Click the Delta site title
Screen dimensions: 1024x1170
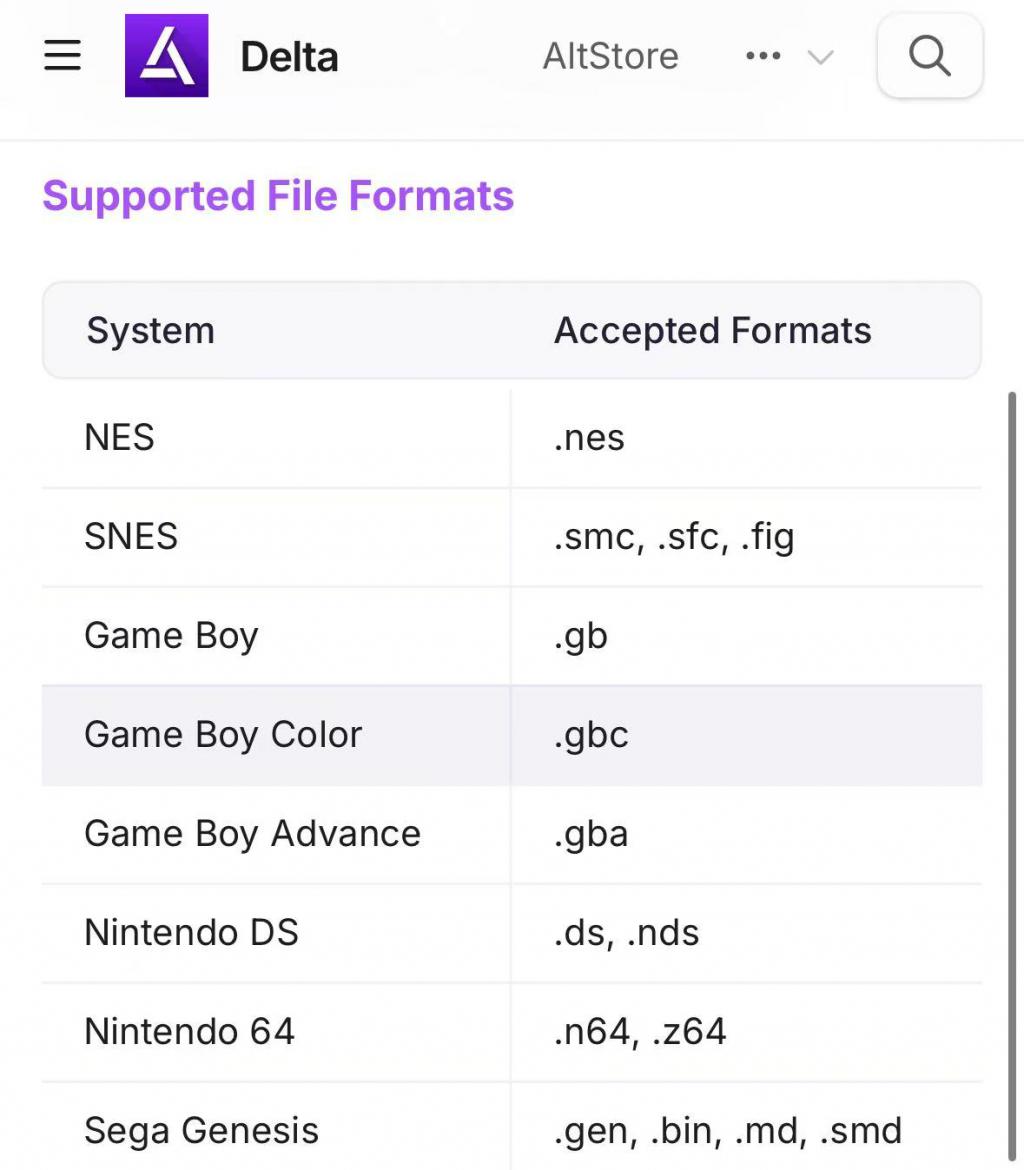[x=289, y=57]
